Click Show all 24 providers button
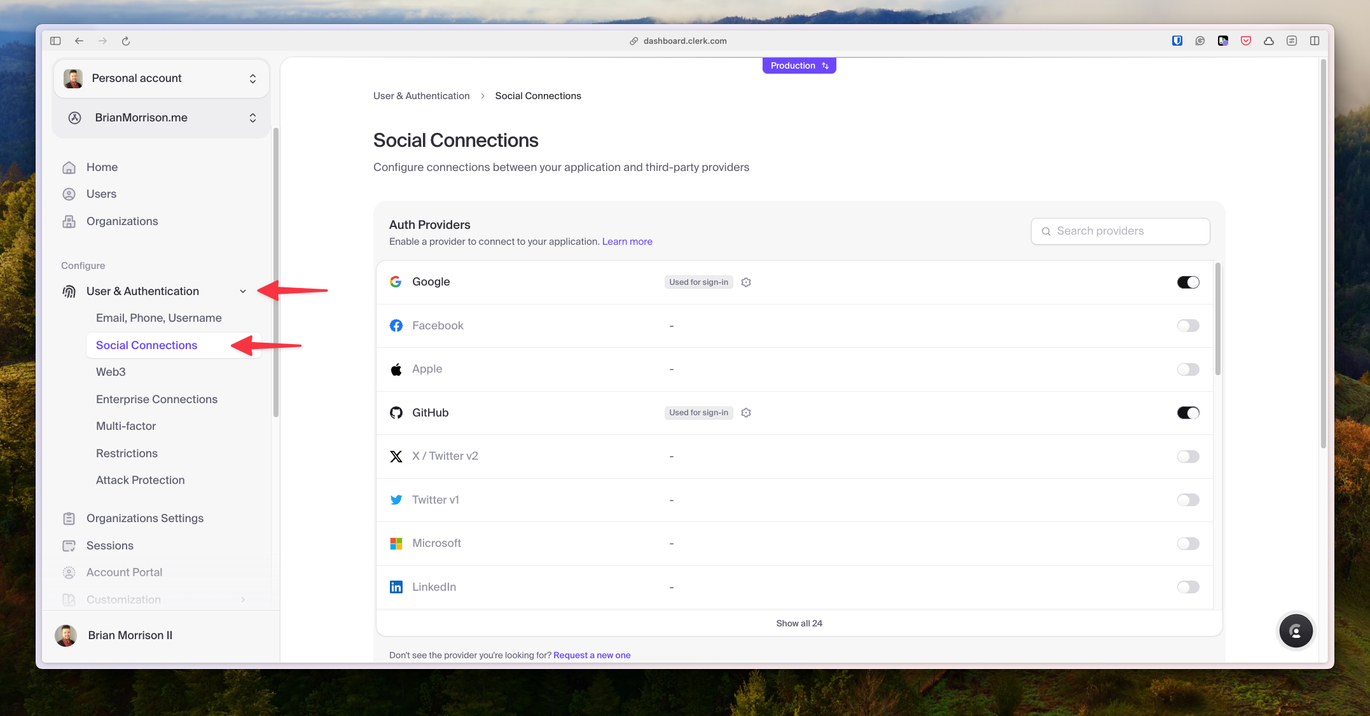The image size is (1370, 716). [799, 623]
